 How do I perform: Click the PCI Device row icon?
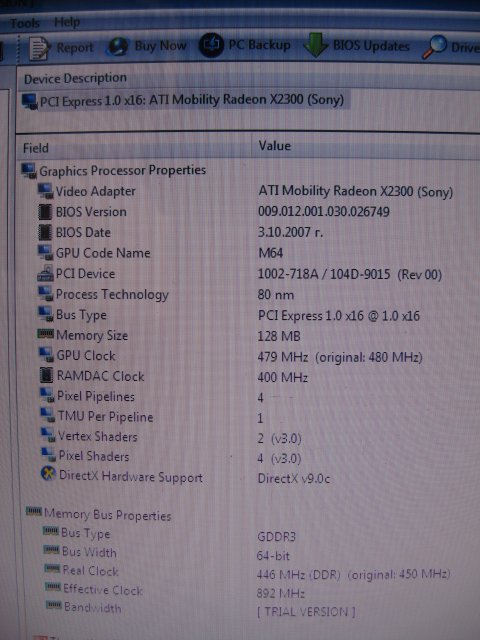[x=45, y=273]
